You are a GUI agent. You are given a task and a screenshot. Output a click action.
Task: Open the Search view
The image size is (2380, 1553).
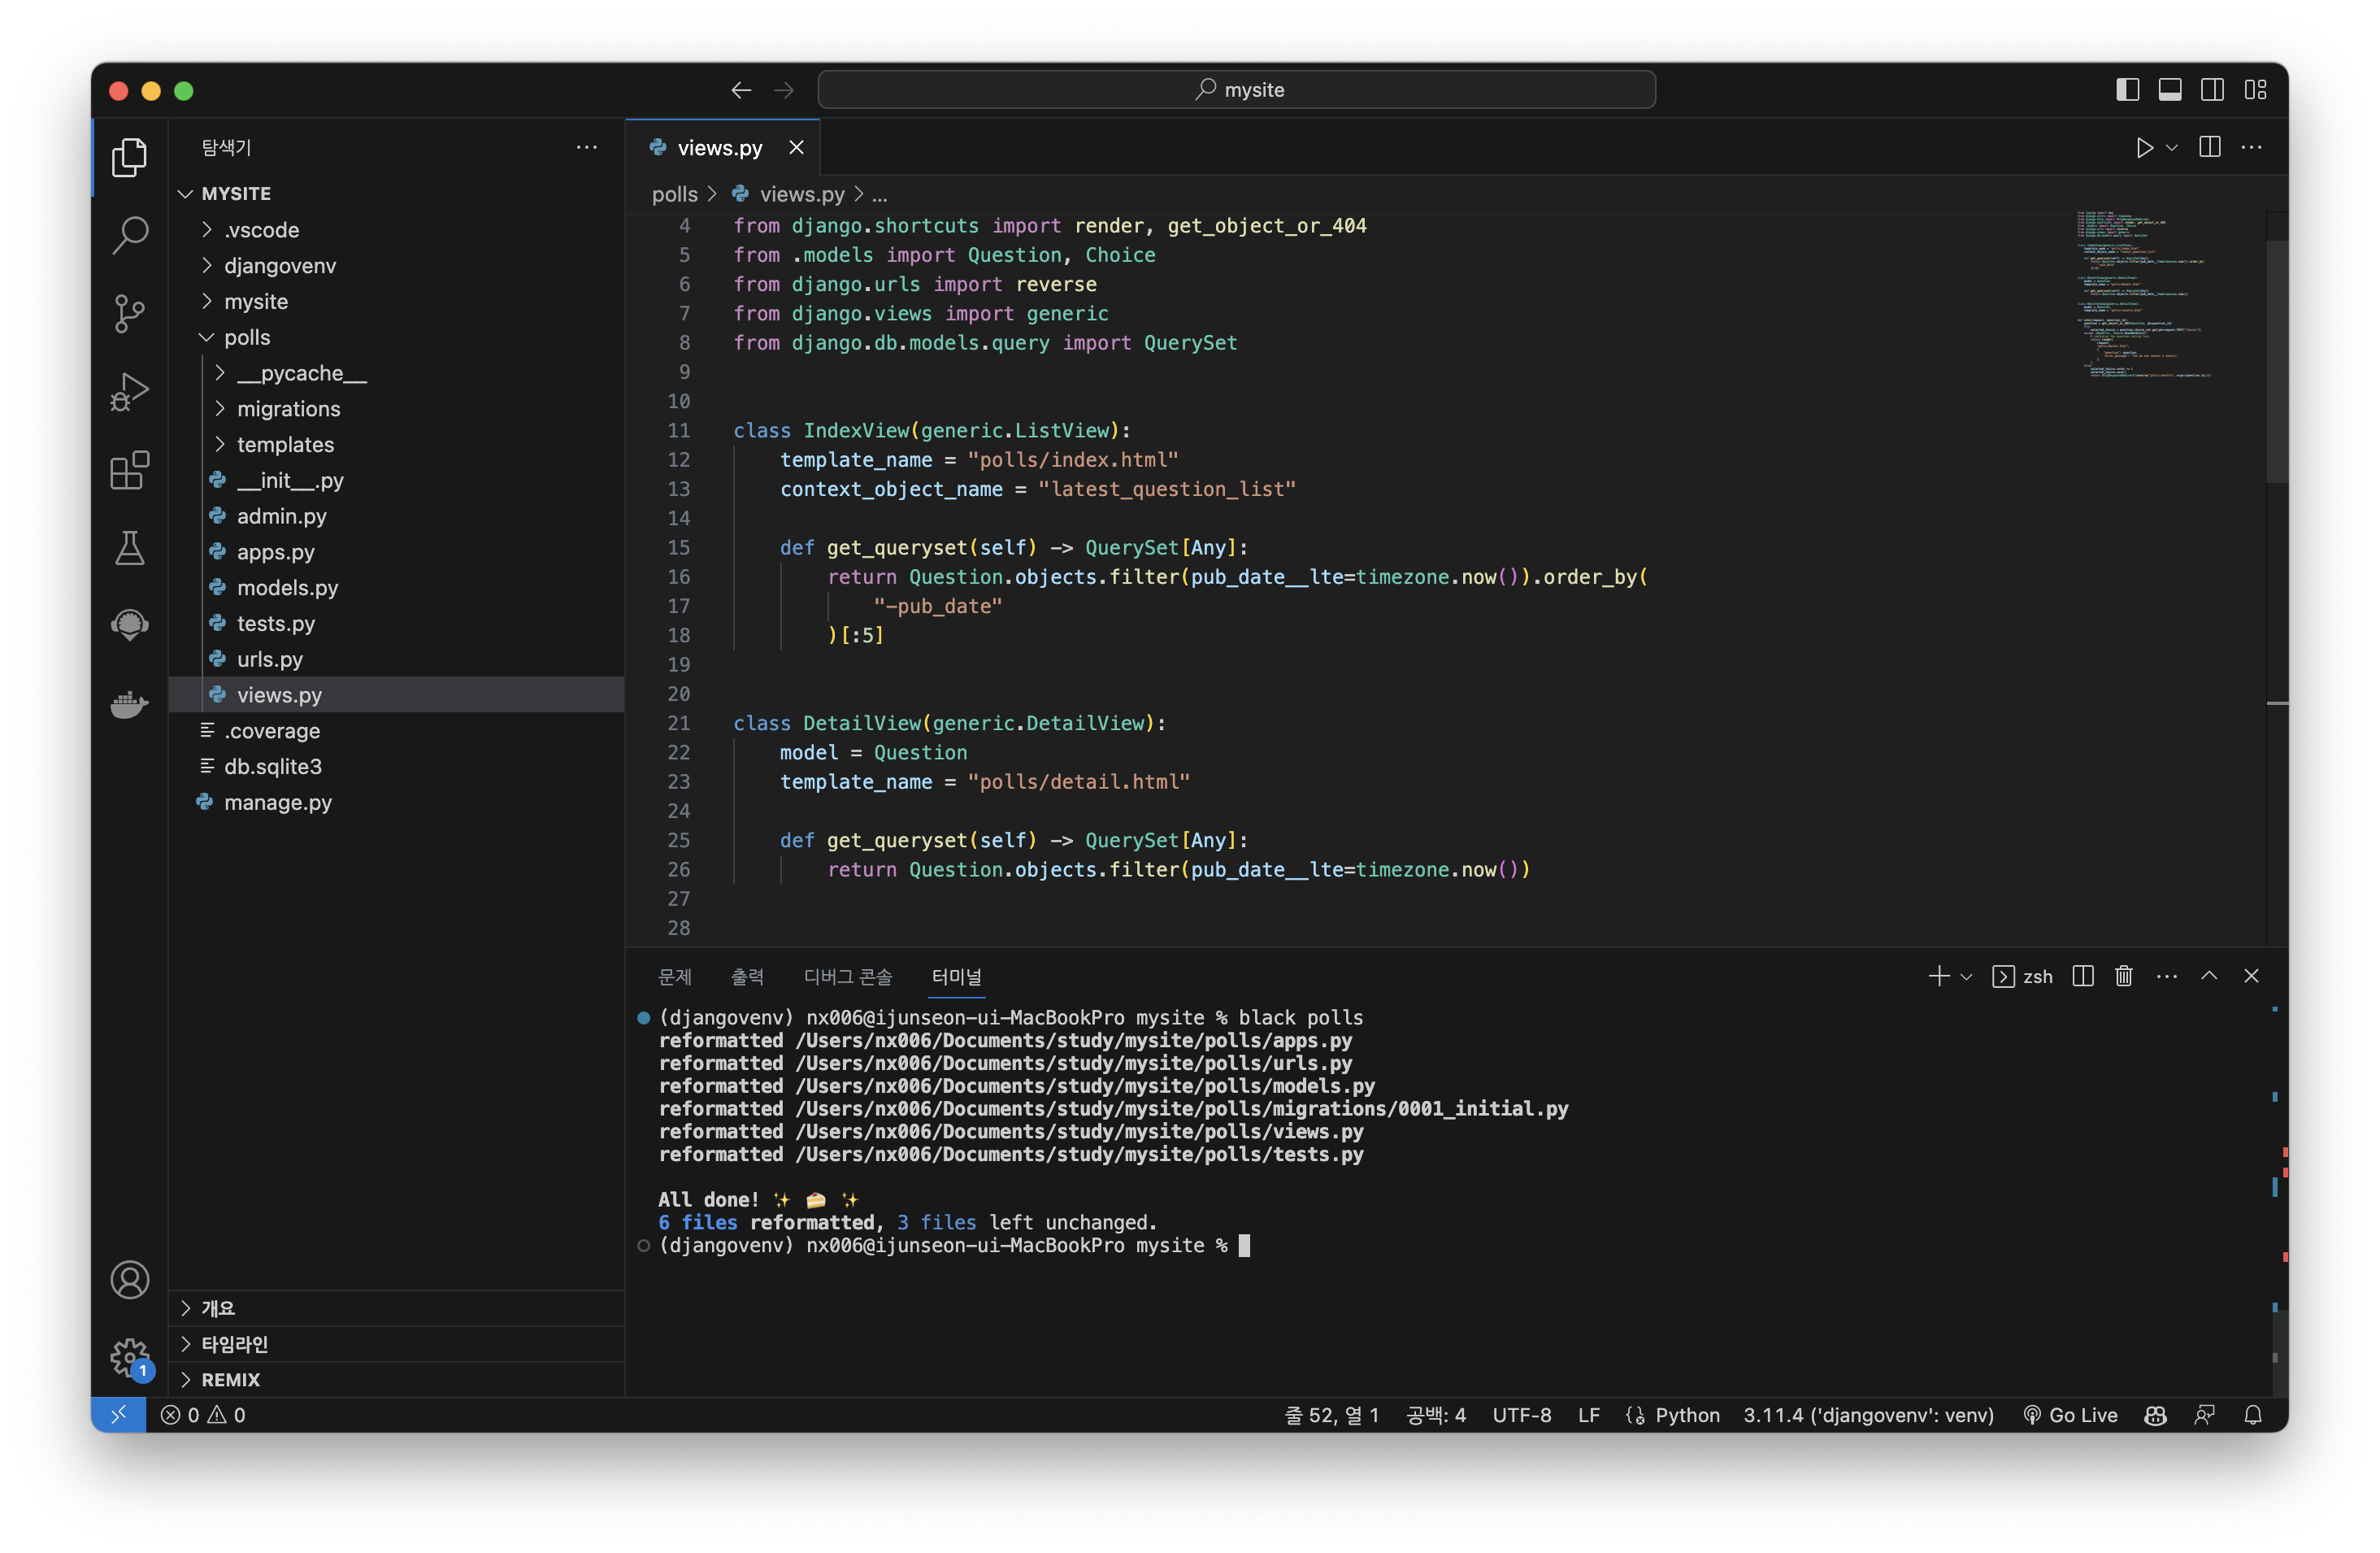(129, 236)
